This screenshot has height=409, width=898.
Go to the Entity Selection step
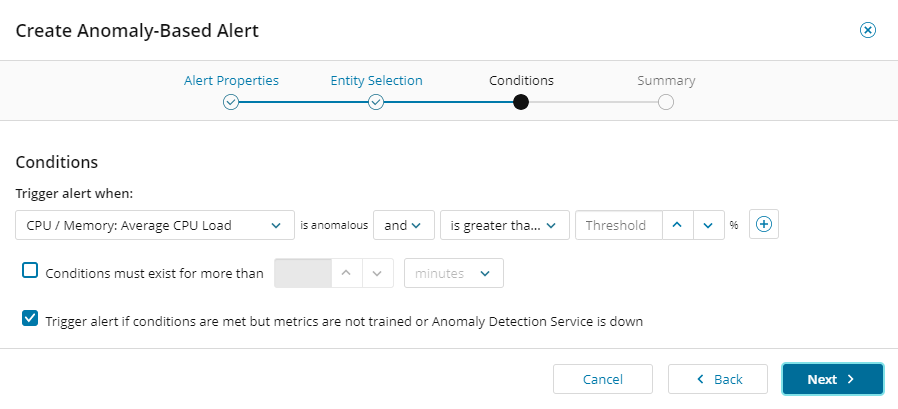pos(376,81)
